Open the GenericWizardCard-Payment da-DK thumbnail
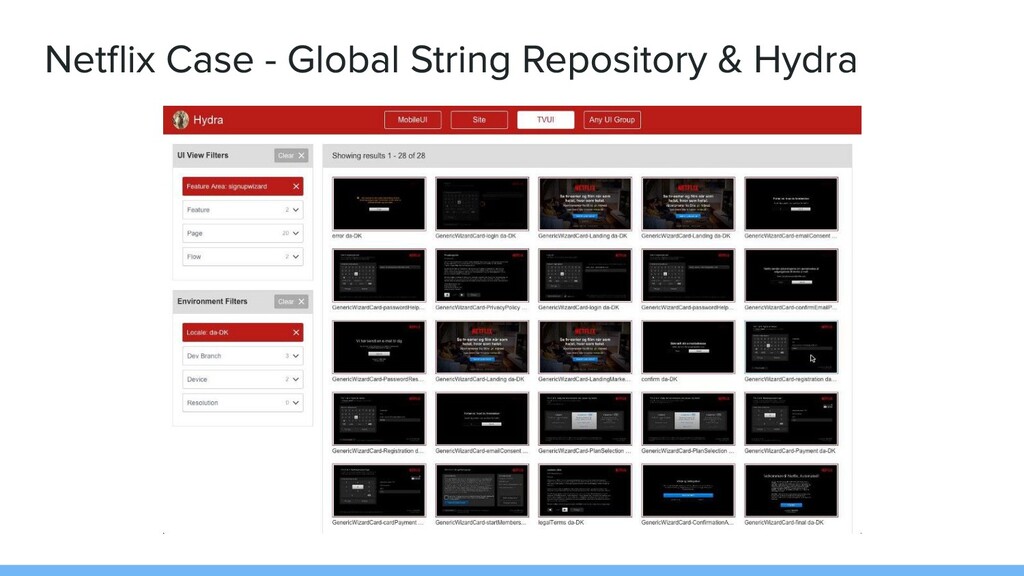Viewport: 1024px width, 576px height. [791, 419]
